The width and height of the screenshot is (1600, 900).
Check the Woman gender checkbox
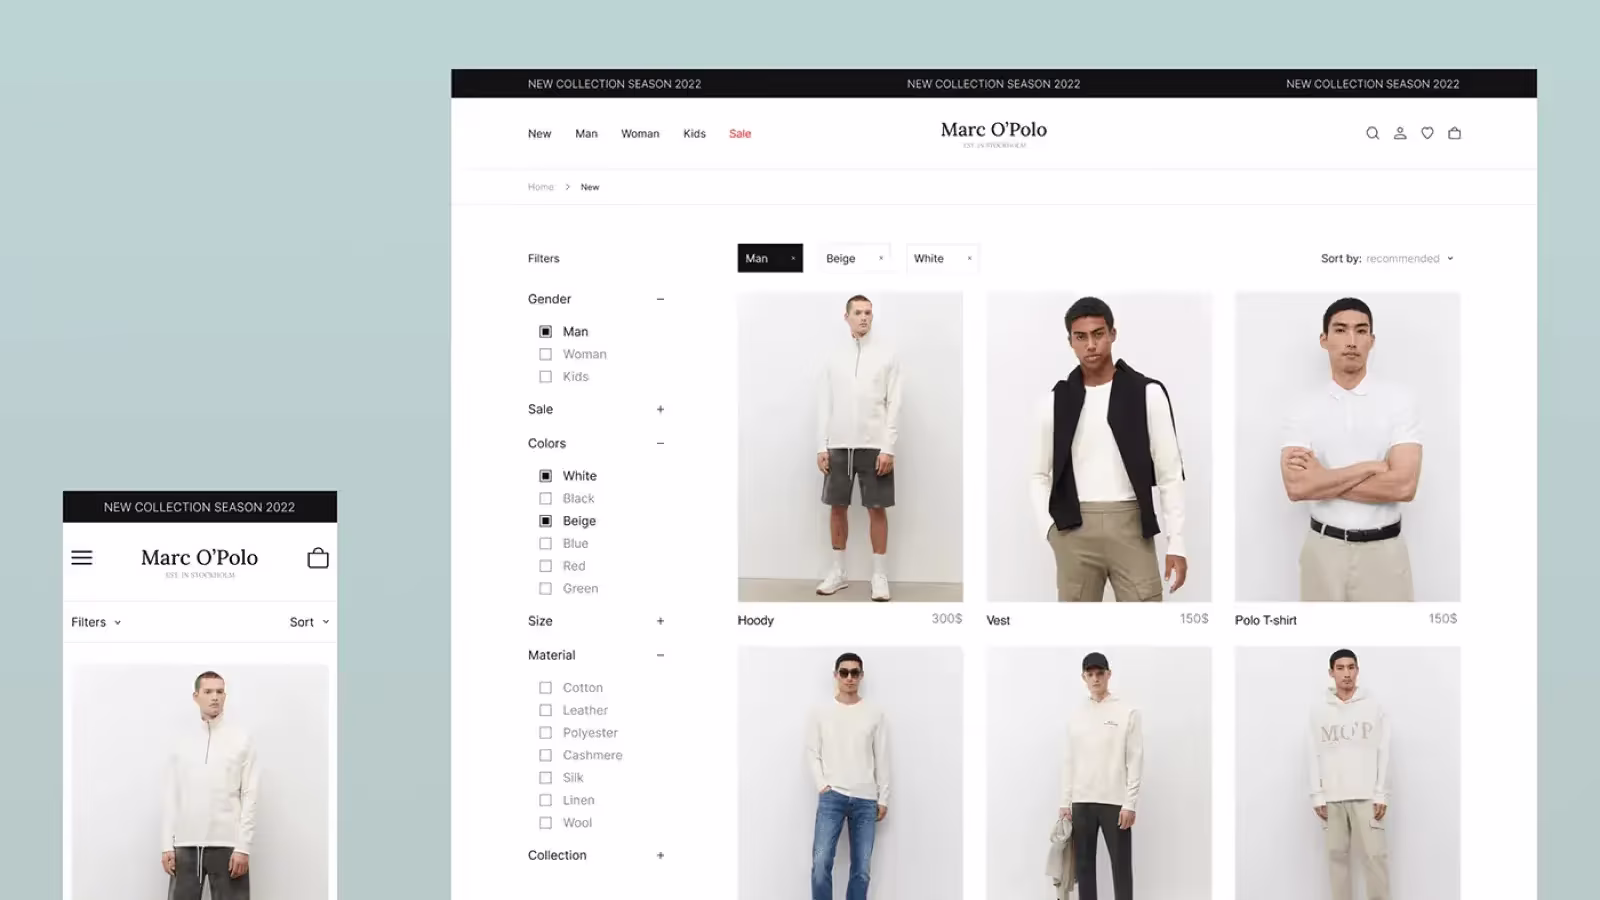(x=545, y=354)
